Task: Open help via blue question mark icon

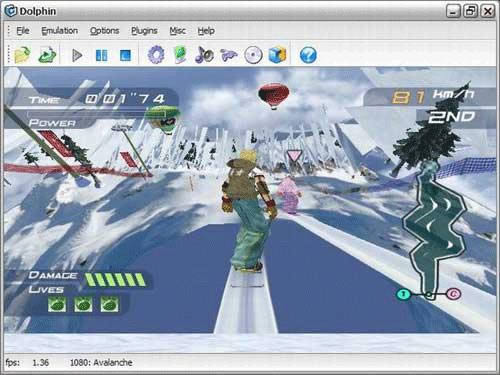Action: pos(308,55)
